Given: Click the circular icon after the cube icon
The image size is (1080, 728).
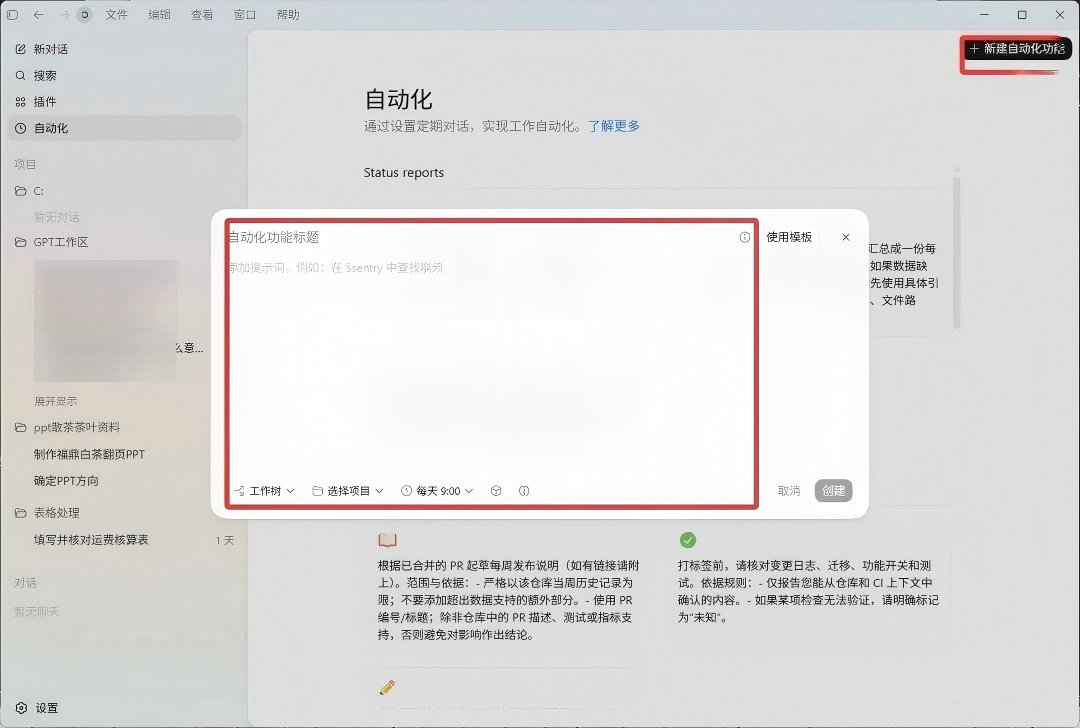Looking at the screenshot, I should (x=523, y=491).
